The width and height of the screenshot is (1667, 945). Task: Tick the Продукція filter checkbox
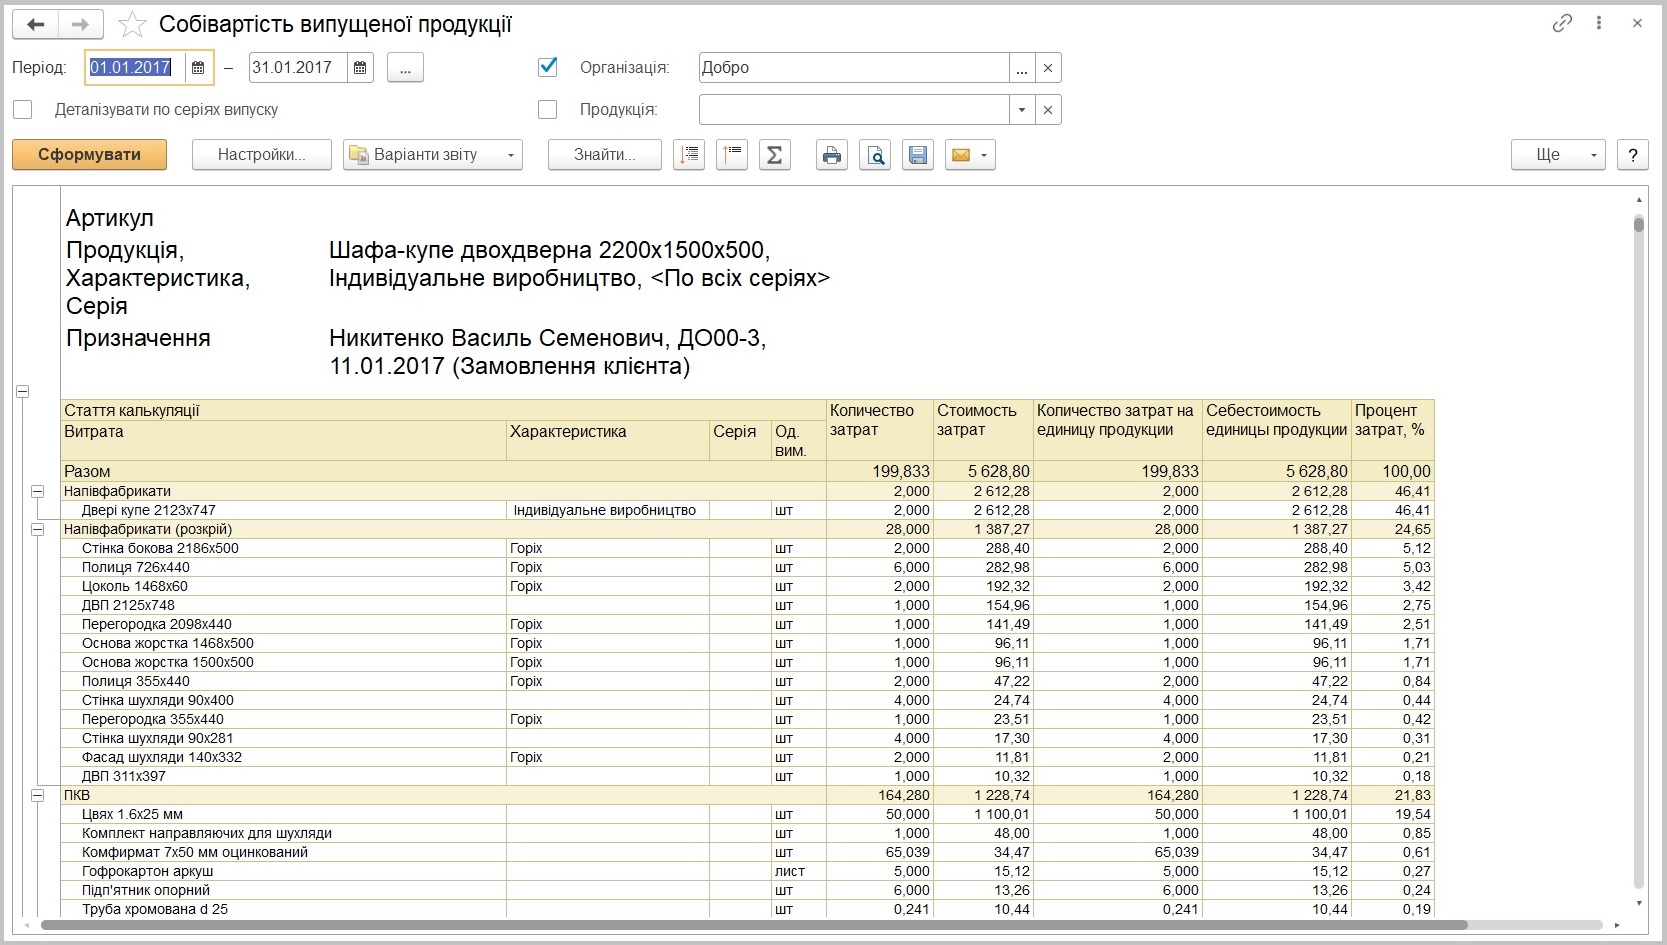(x=547, y=109)
